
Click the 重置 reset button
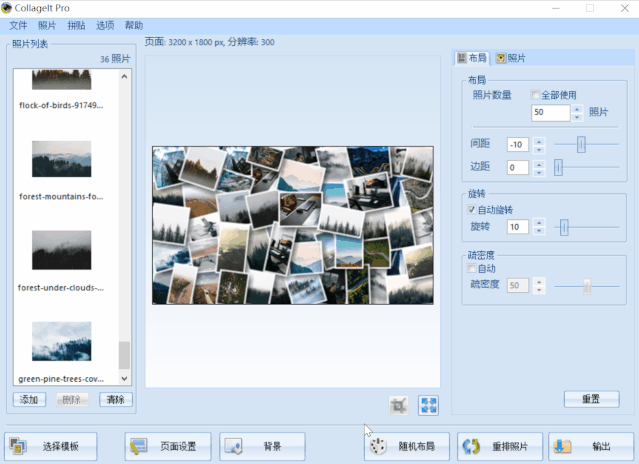[x=590, y=399]
